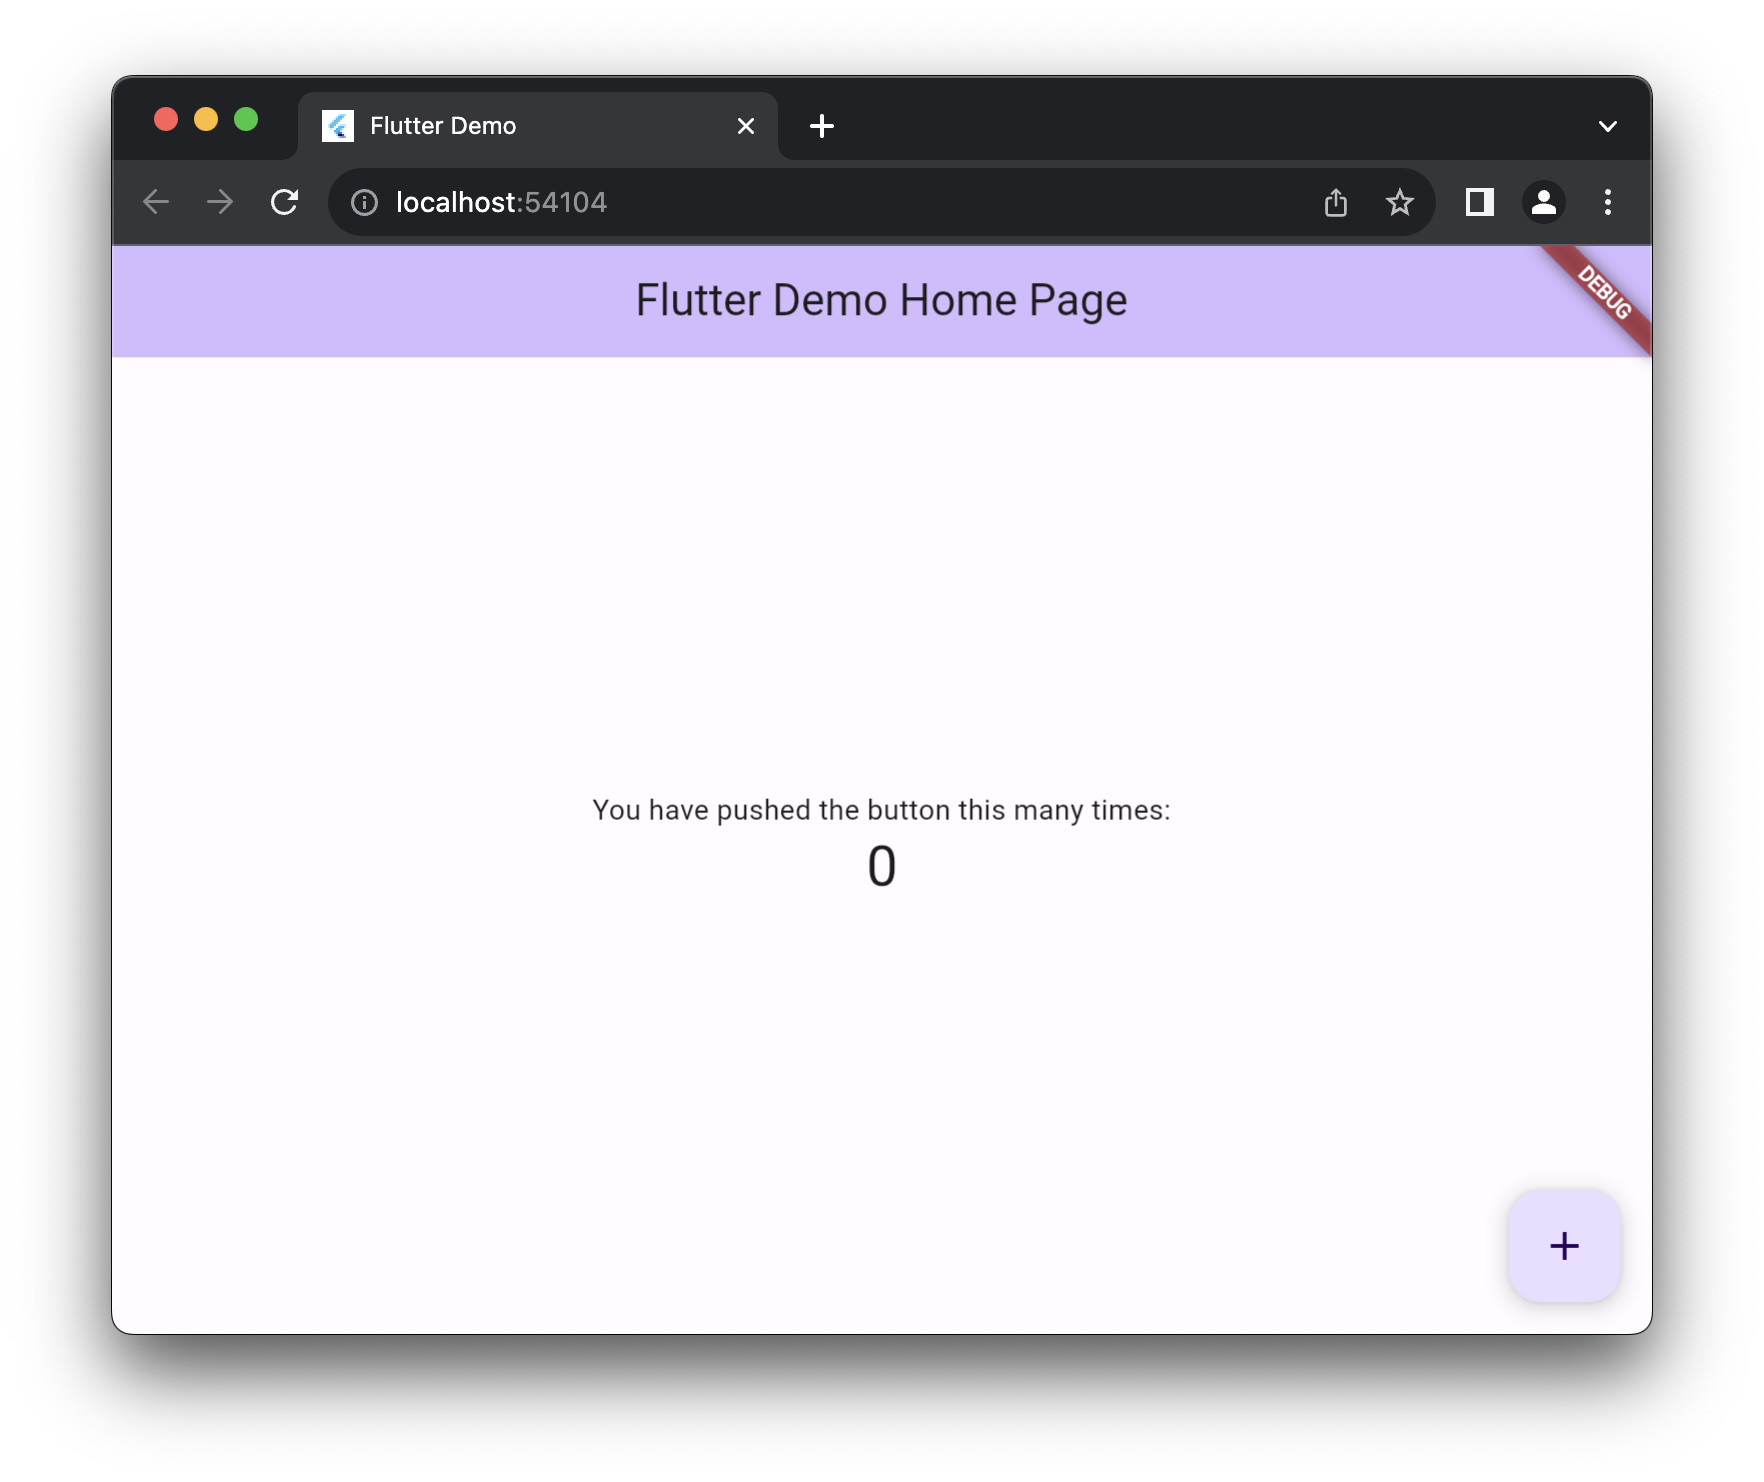Click 'You have pushed the button' text
Image resolution: width=1764 pixels, height=1482 pixels.
[x=882, y=810]
